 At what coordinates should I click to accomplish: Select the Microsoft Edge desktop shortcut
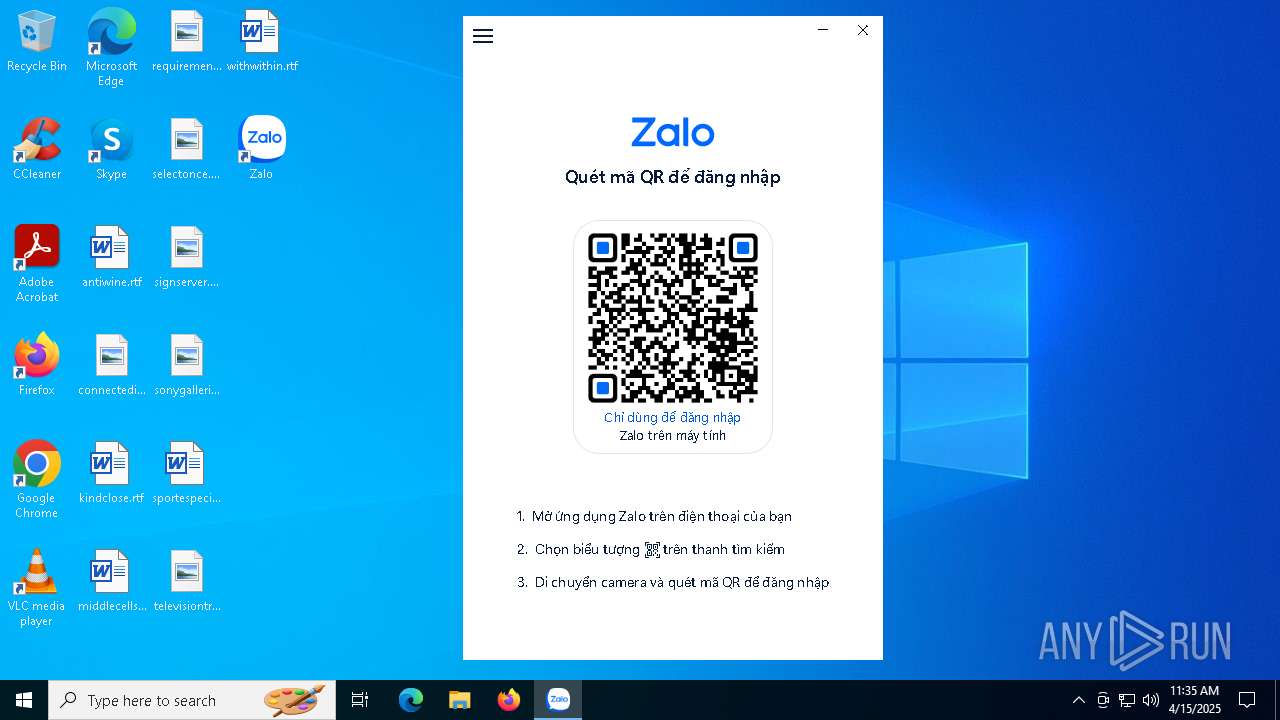[111, 48]
